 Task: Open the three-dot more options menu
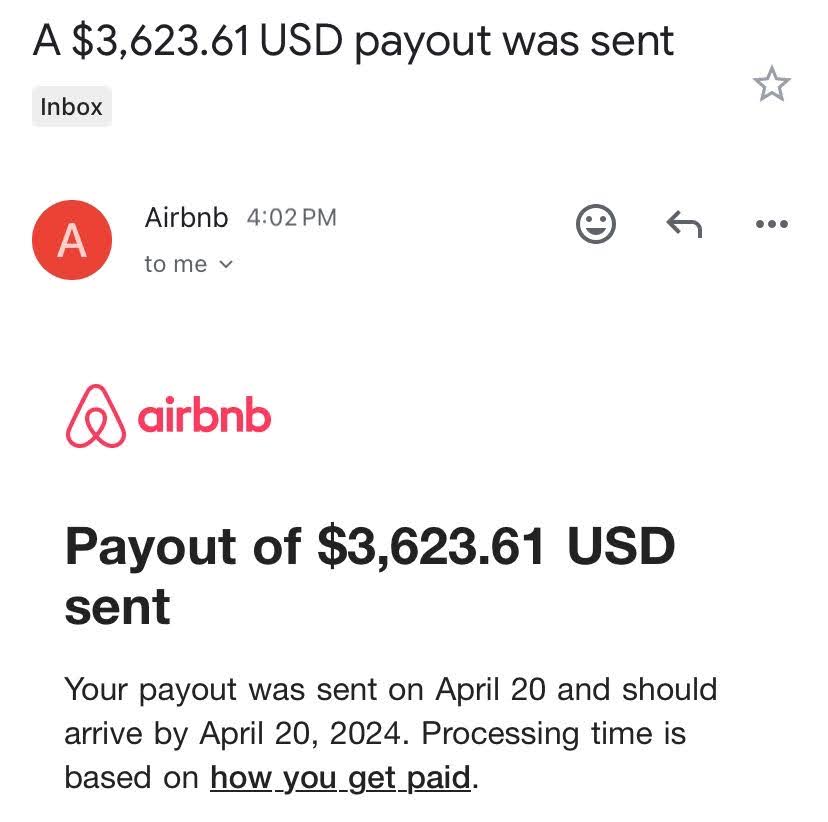click(771, 224)
